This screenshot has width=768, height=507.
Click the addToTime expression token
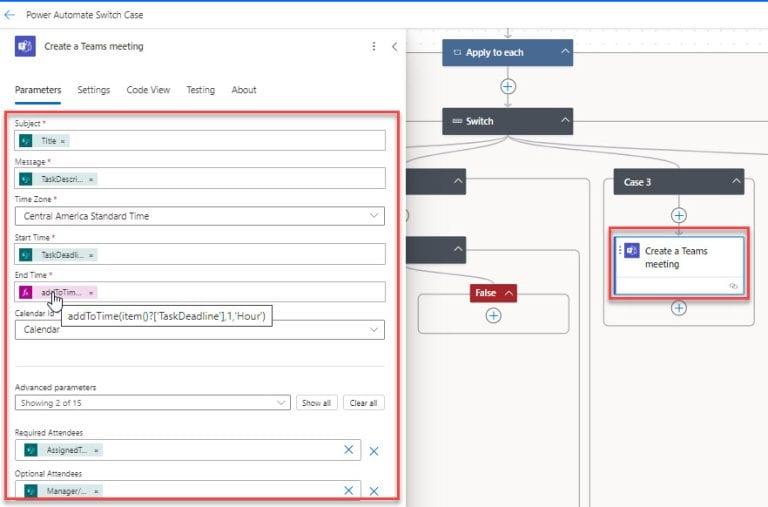coord(58,292)
